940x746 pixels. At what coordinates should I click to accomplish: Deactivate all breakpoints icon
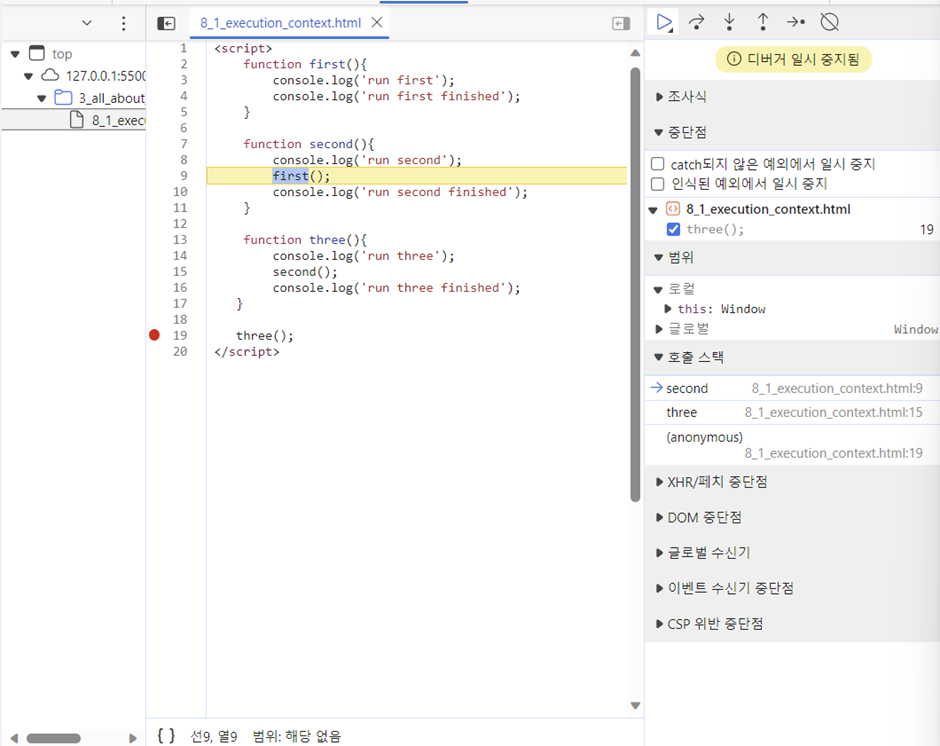(830, 23)
